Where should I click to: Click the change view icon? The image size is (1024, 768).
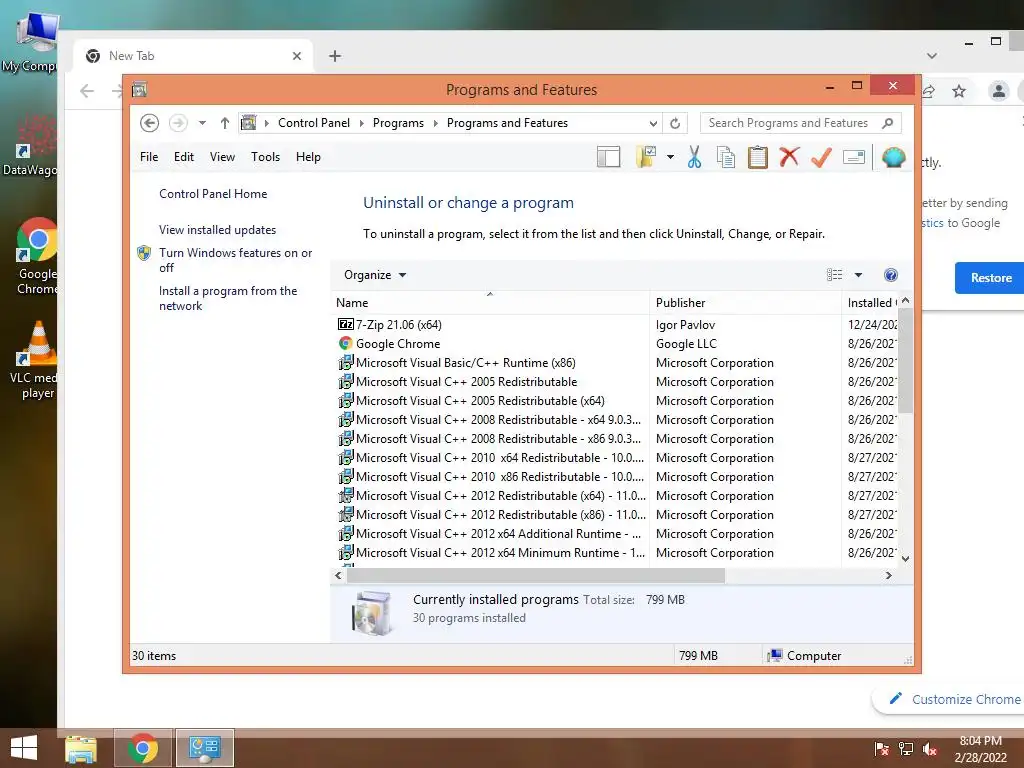pos(835,275)
